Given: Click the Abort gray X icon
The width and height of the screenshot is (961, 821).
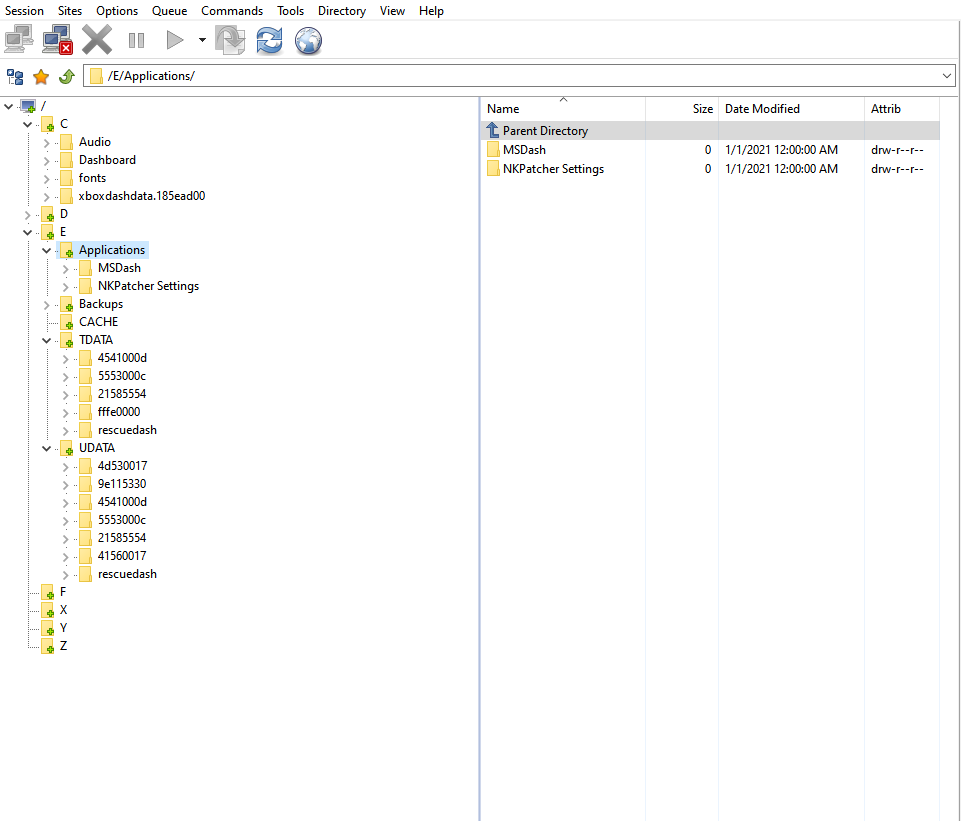Looking at the screenshot, I should 97,40.
